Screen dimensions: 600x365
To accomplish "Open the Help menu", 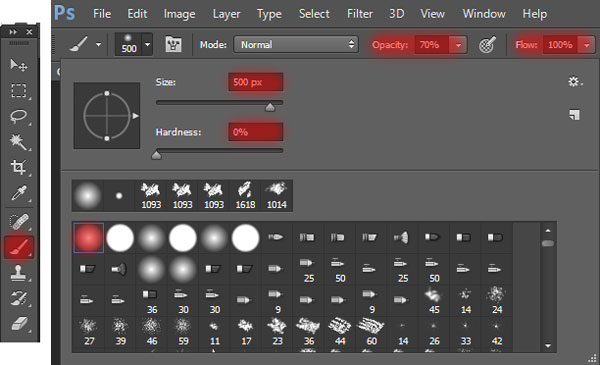I will (x=535, y=14).
